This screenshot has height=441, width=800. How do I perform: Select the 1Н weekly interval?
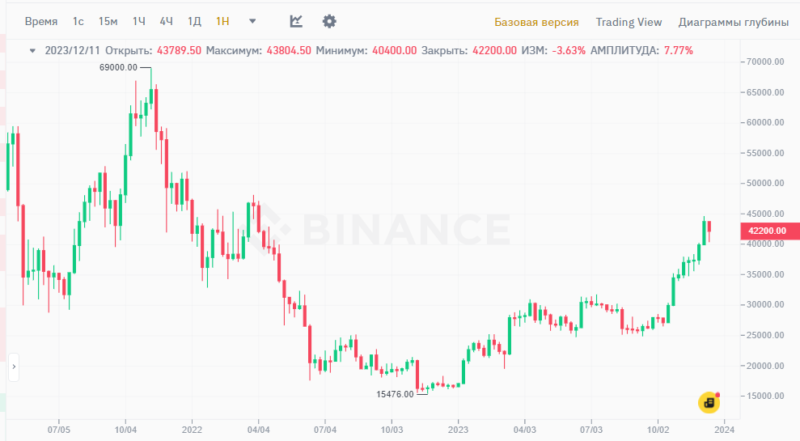point(223,21)
